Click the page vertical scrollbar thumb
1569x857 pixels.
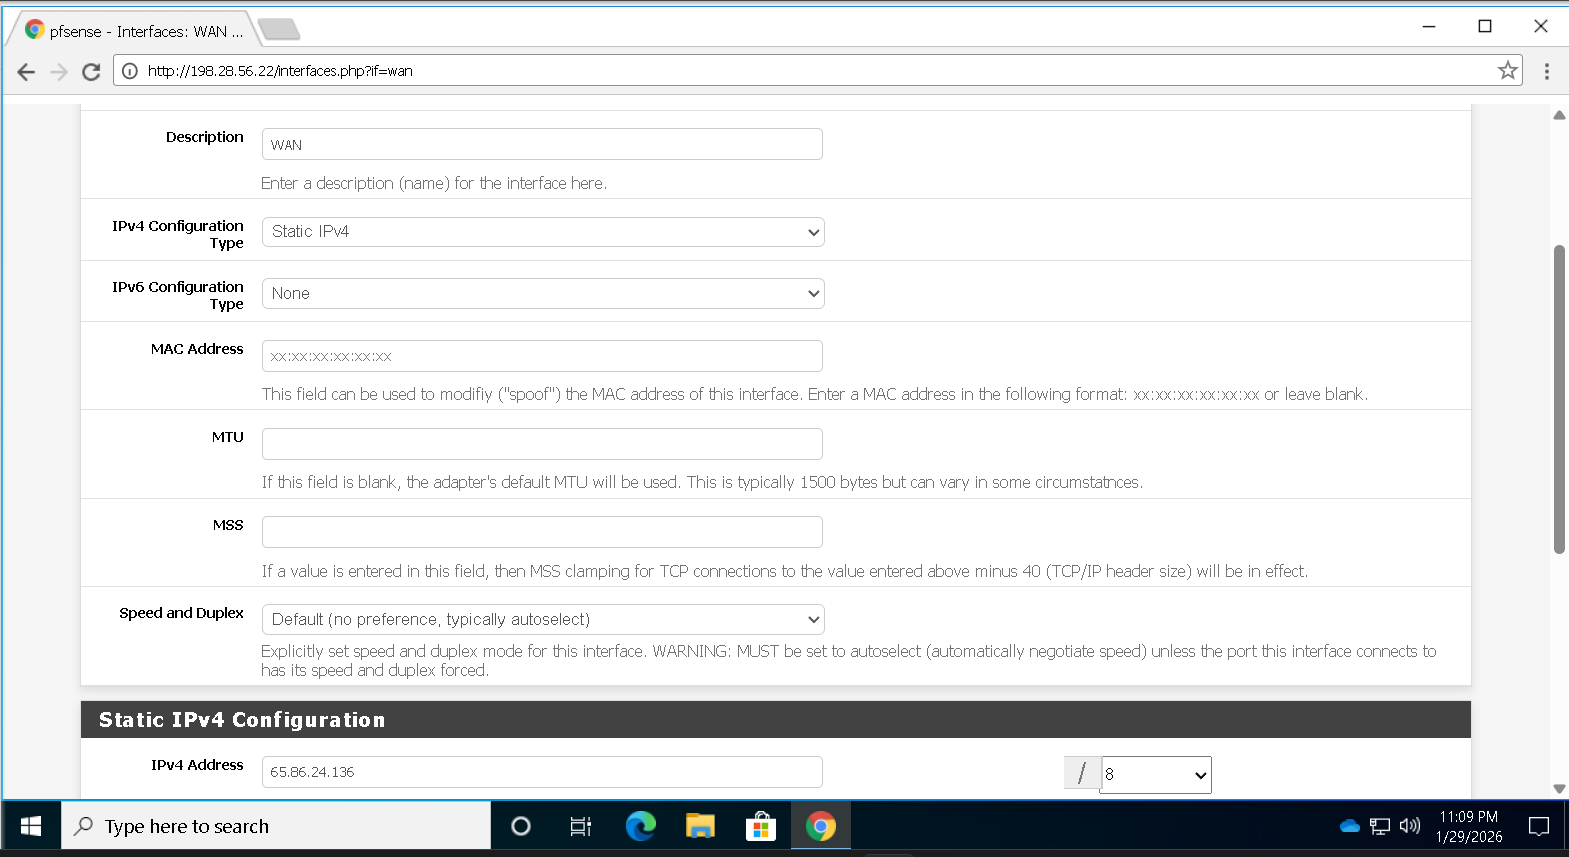point(1558,400)
